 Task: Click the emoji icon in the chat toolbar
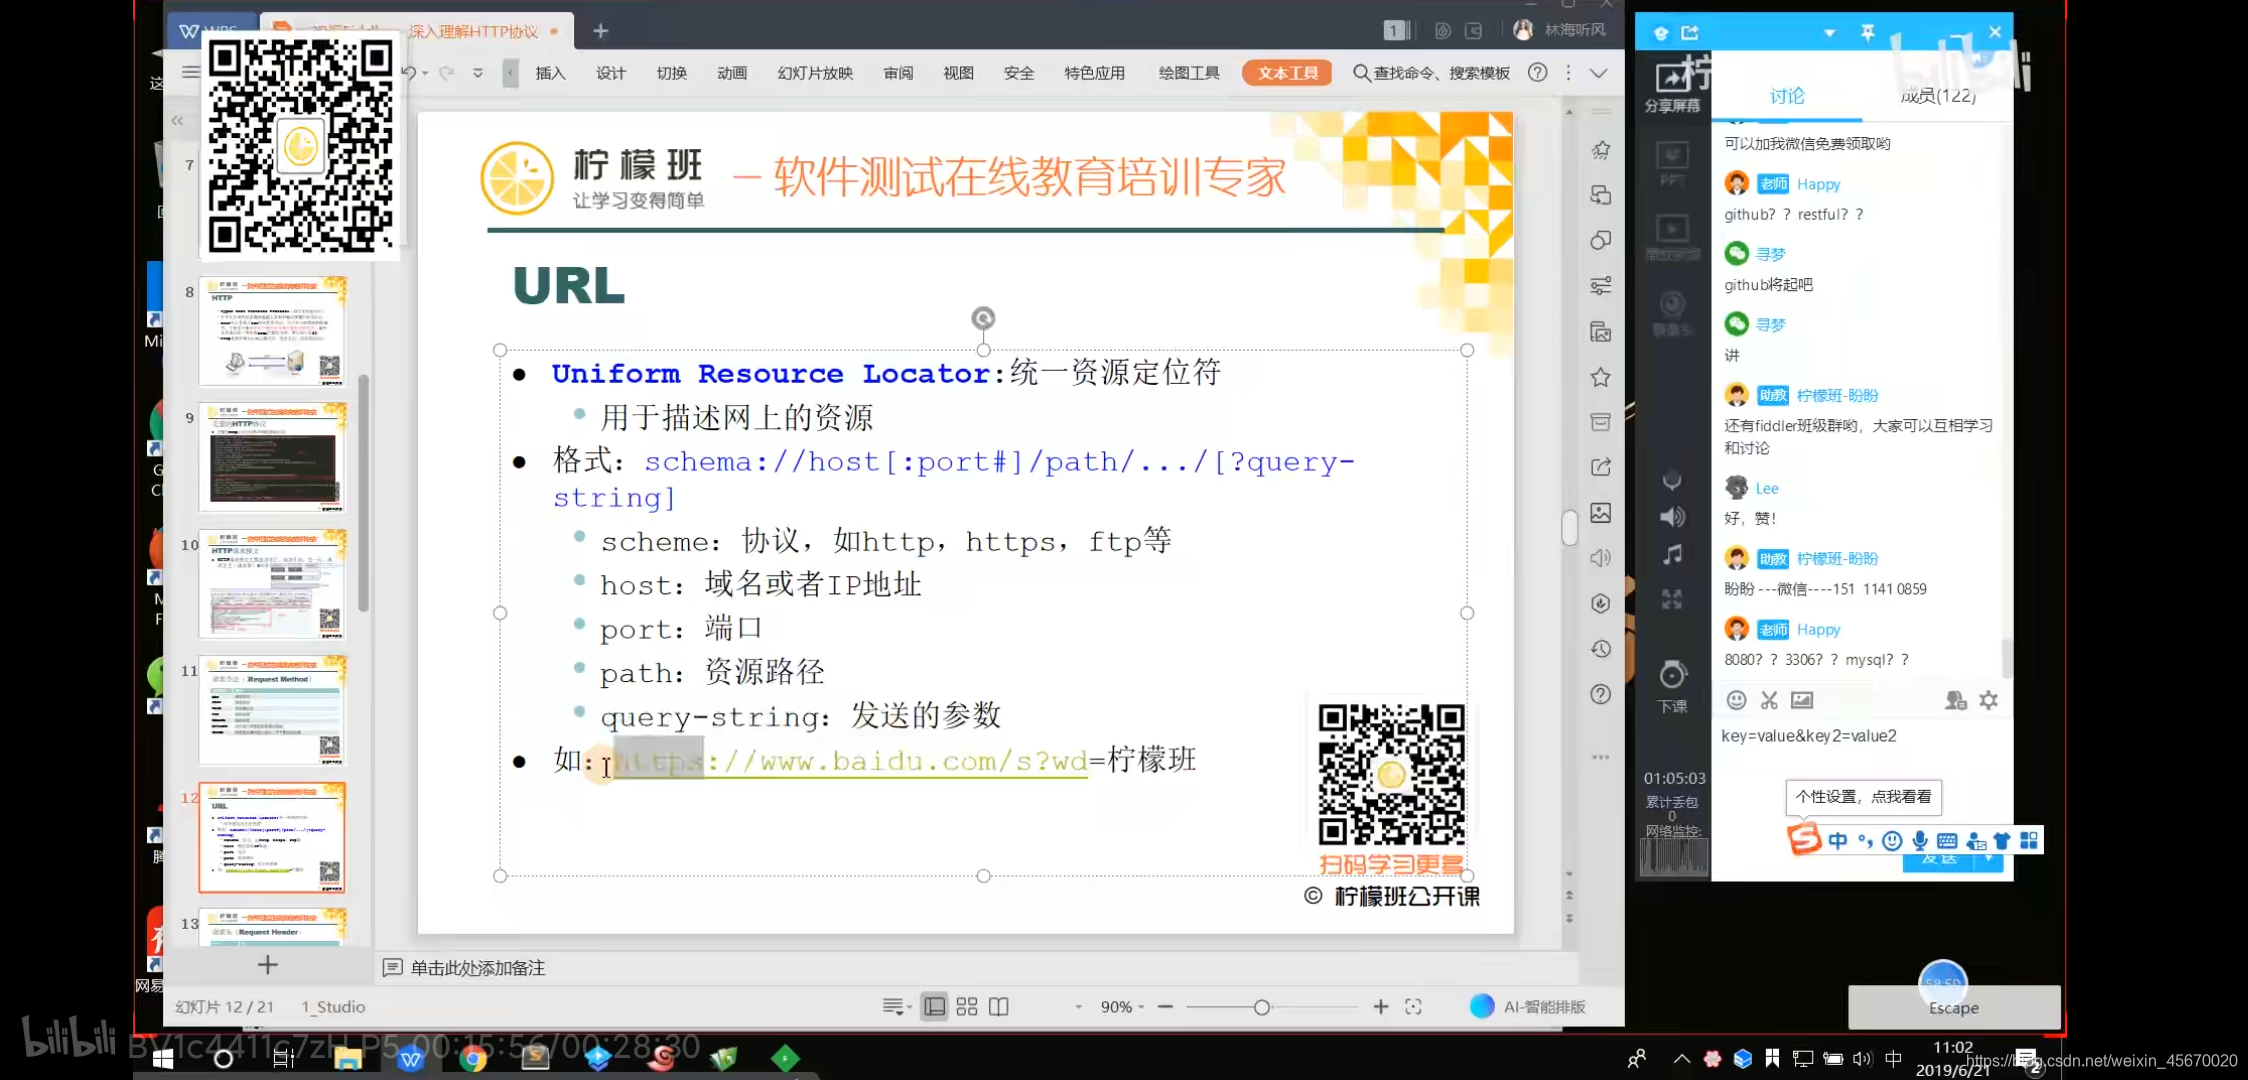tap(1736, 700)
